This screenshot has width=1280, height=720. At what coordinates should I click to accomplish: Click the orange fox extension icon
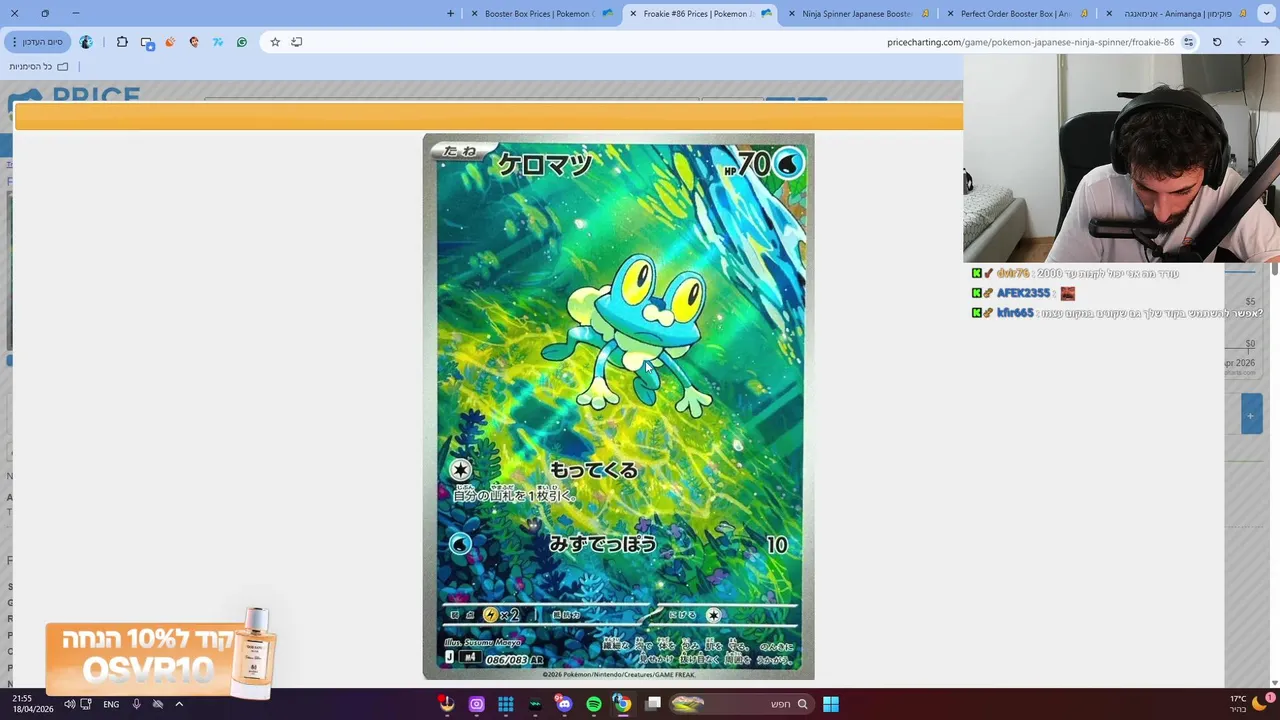tap(170, 42)
